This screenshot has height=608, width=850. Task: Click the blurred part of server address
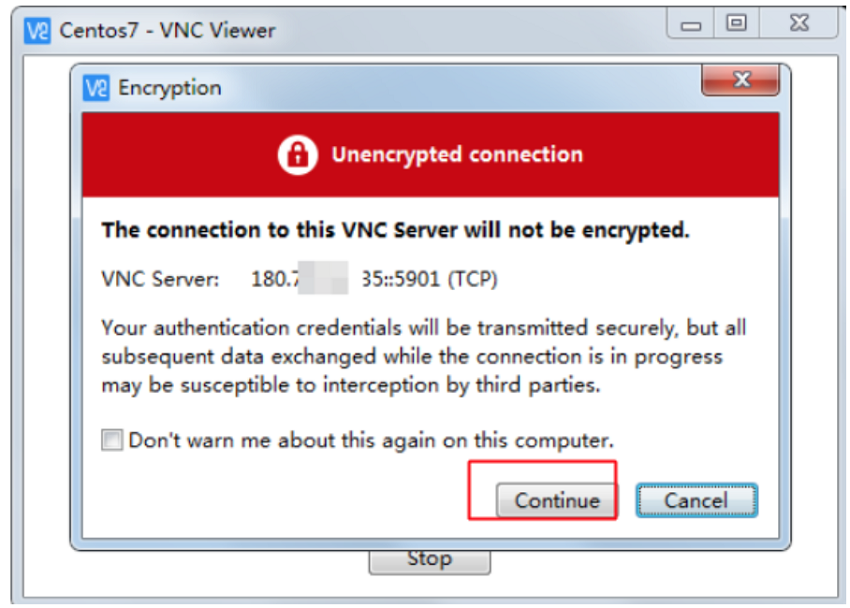pos(323,277)
